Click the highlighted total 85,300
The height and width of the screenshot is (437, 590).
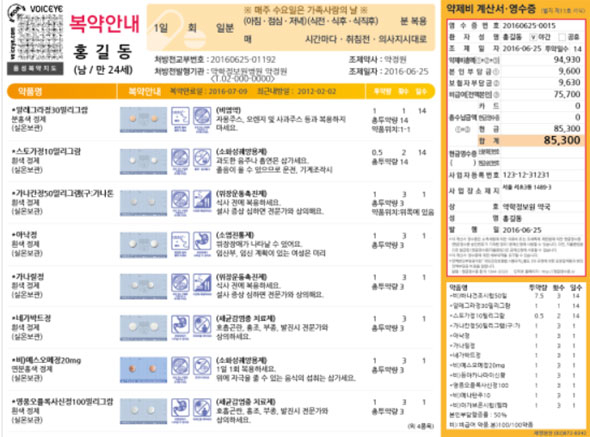tap(562, 140)
